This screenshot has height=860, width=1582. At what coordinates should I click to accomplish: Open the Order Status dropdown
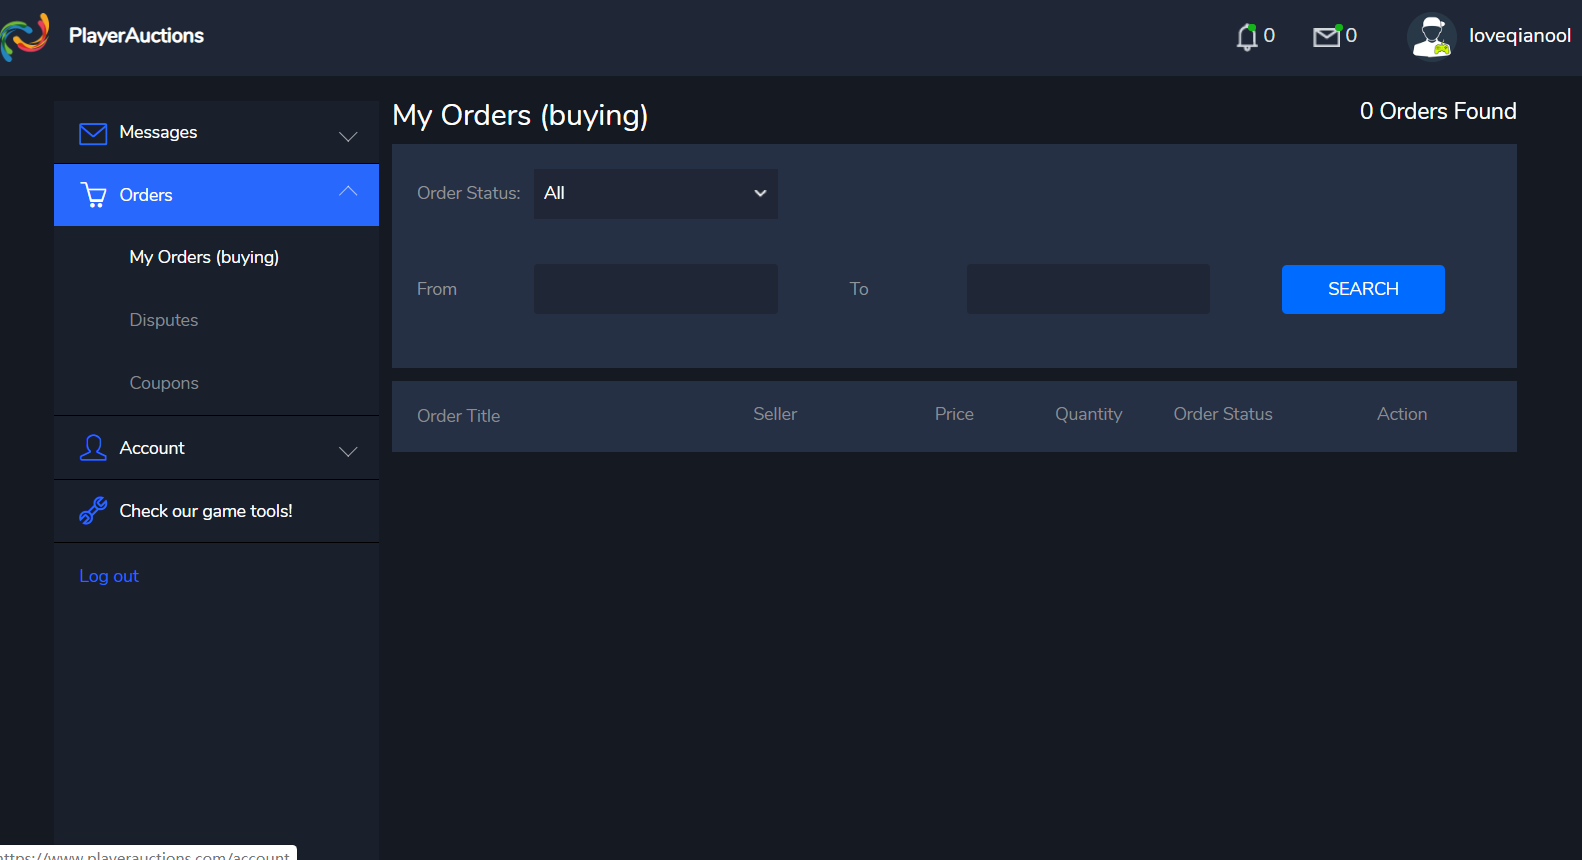pos(656,194)
